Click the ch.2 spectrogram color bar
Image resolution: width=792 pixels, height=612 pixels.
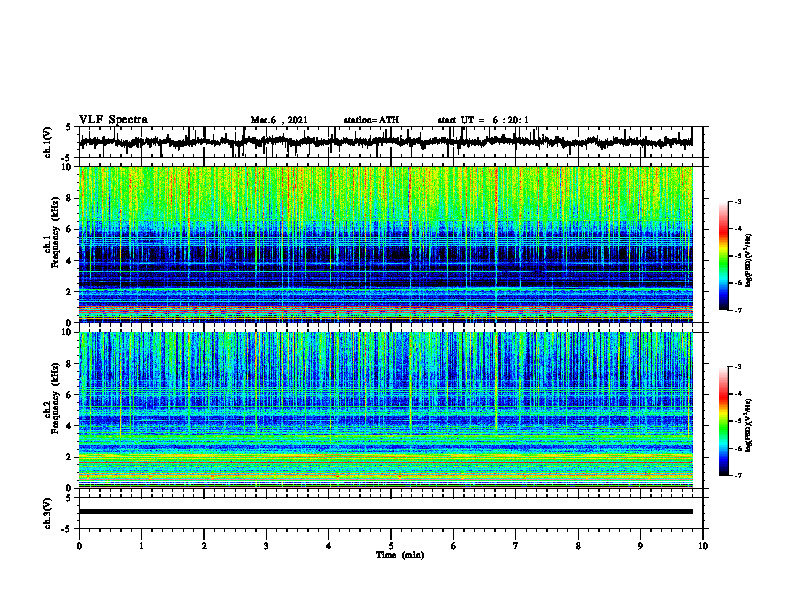point(724,421)
